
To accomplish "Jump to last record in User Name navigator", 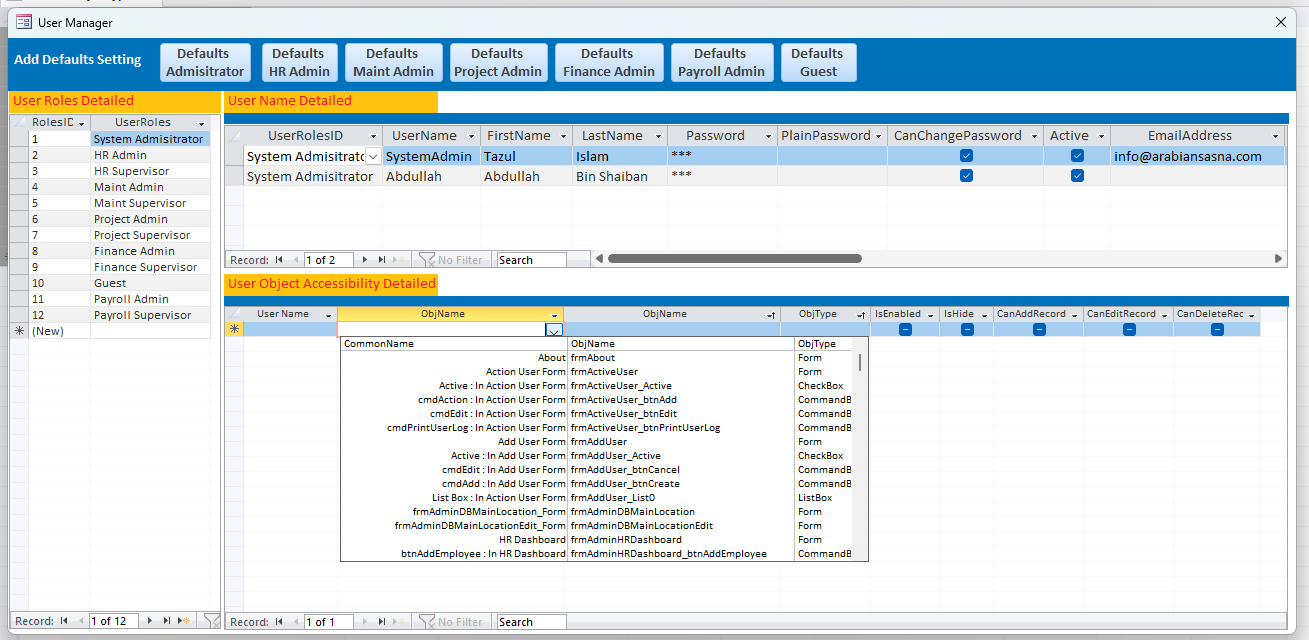I will pos(382,260).
